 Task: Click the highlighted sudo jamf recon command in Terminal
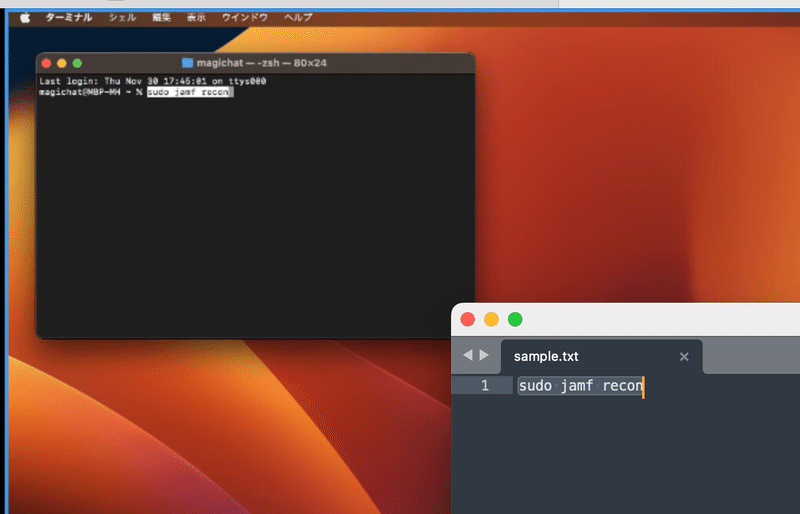click(x=188, y=92)
